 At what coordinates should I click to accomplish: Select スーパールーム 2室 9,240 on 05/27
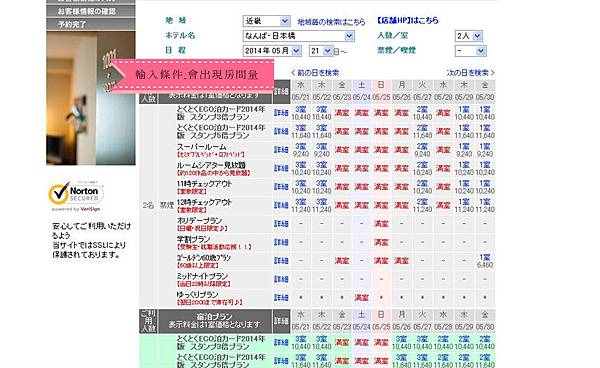(x=422, y=150)
